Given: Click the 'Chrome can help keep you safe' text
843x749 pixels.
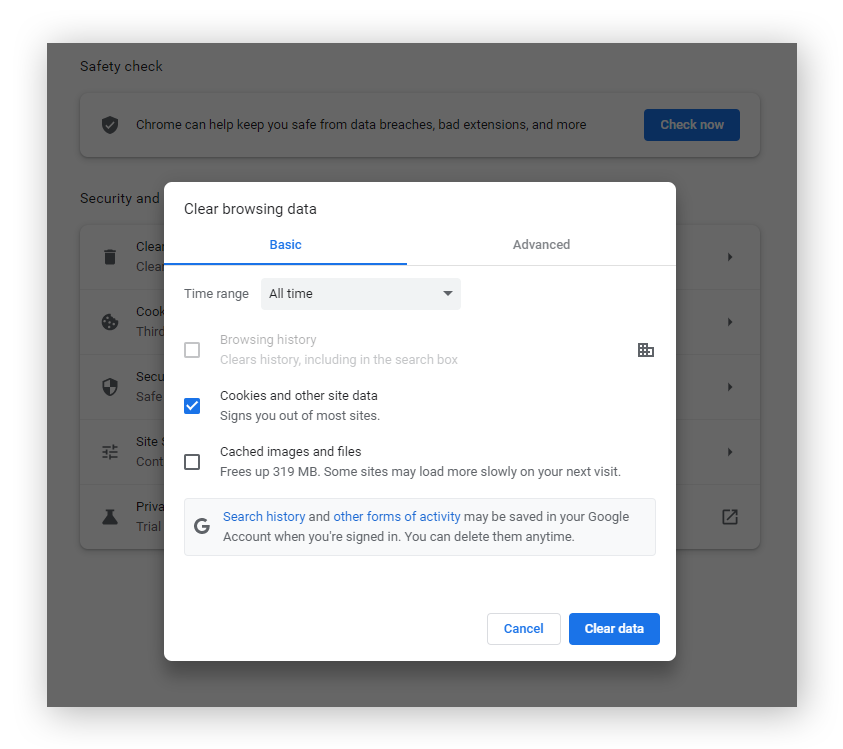Looking at the screenshot, I should pos(361,125).
